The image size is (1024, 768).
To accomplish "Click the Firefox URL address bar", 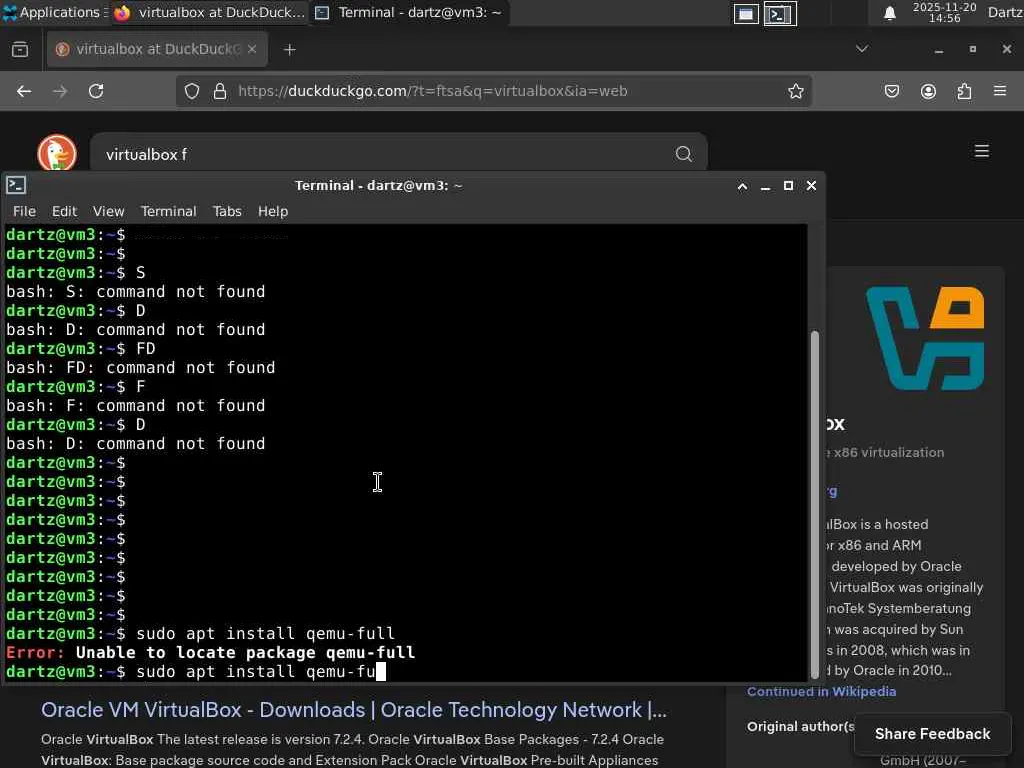I will (x=493, y=91).
